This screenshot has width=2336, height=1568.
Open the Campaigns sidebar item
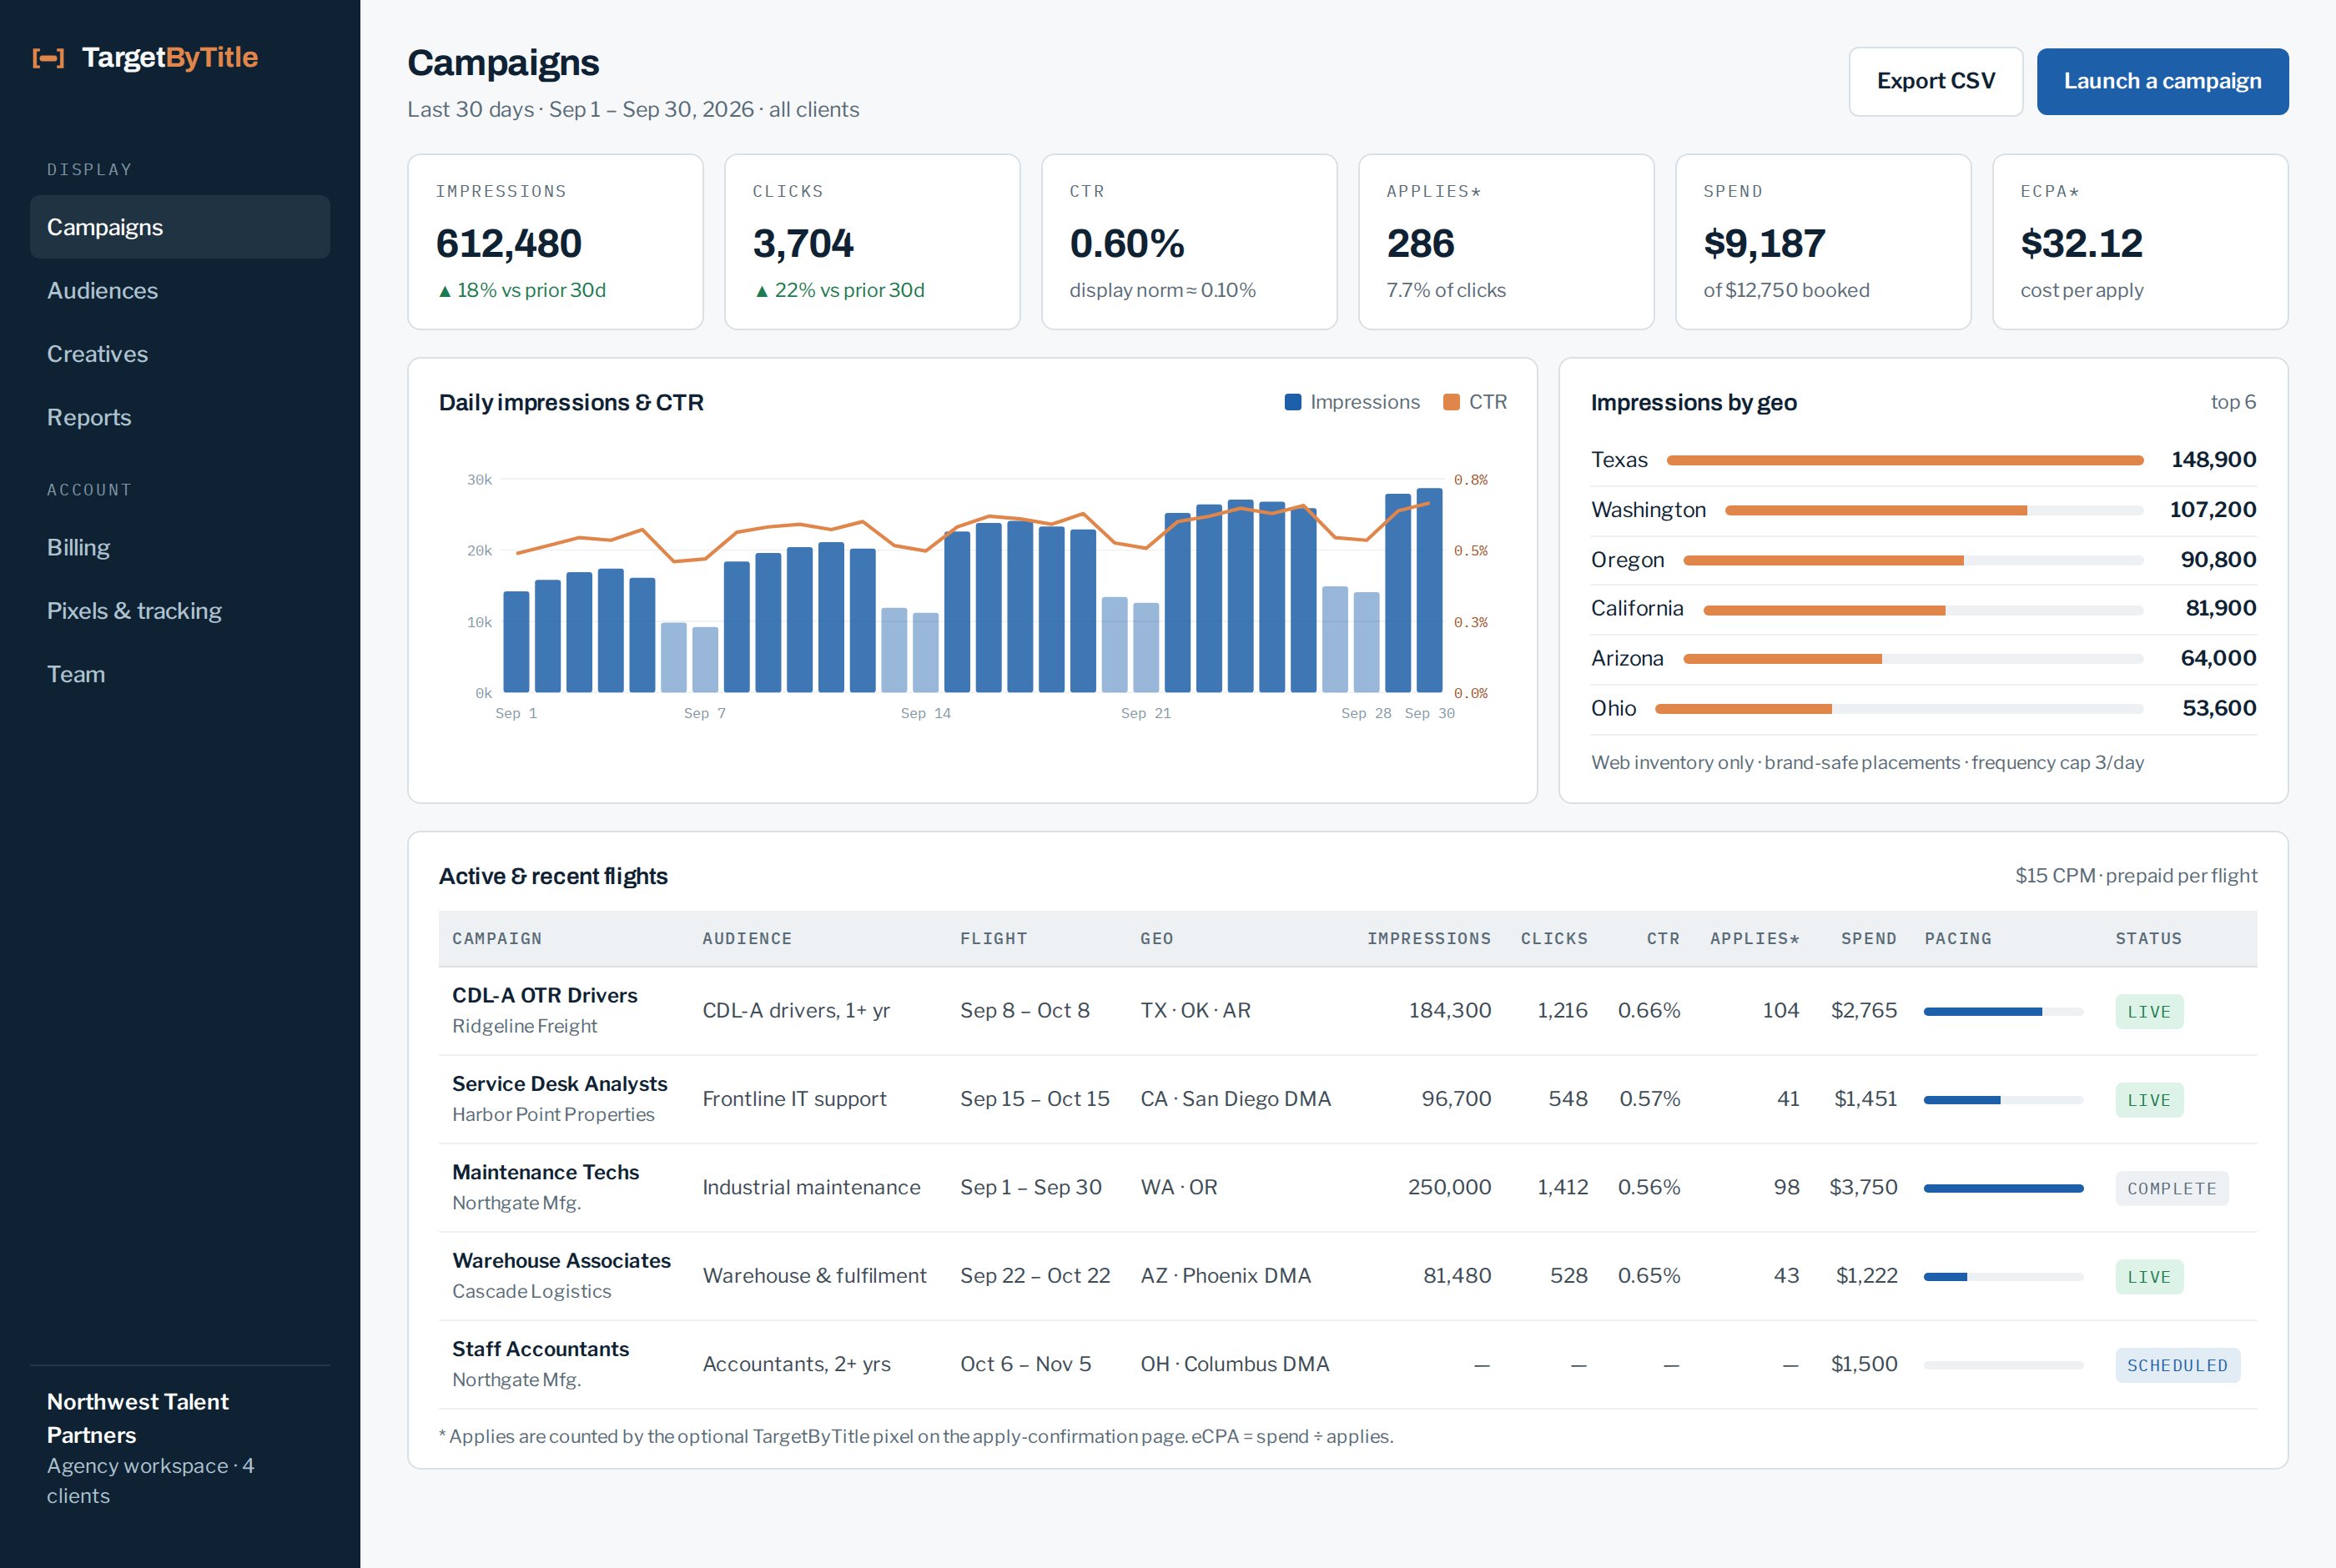[180, 227]
